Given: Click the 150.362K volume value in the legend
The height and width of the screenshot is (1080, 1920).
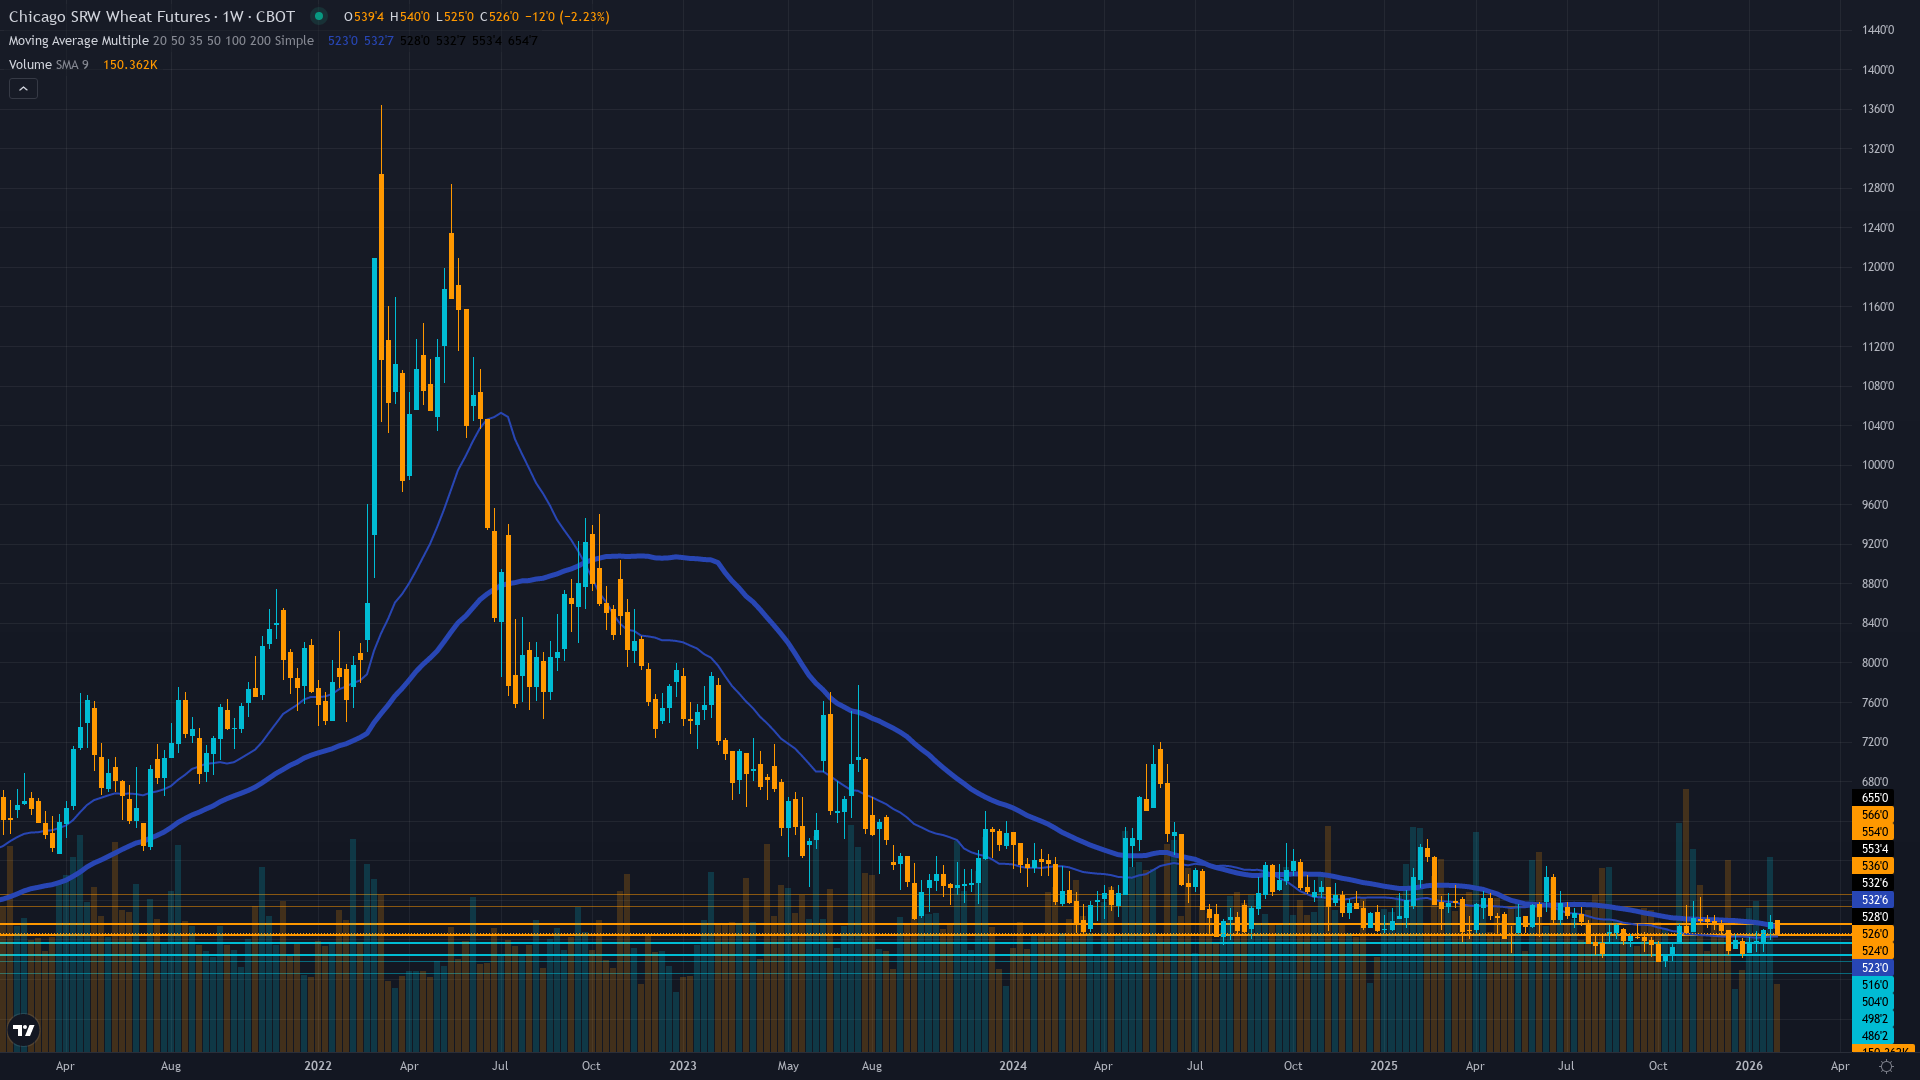Looking at the screenshot, I should [x=130, y=65].
